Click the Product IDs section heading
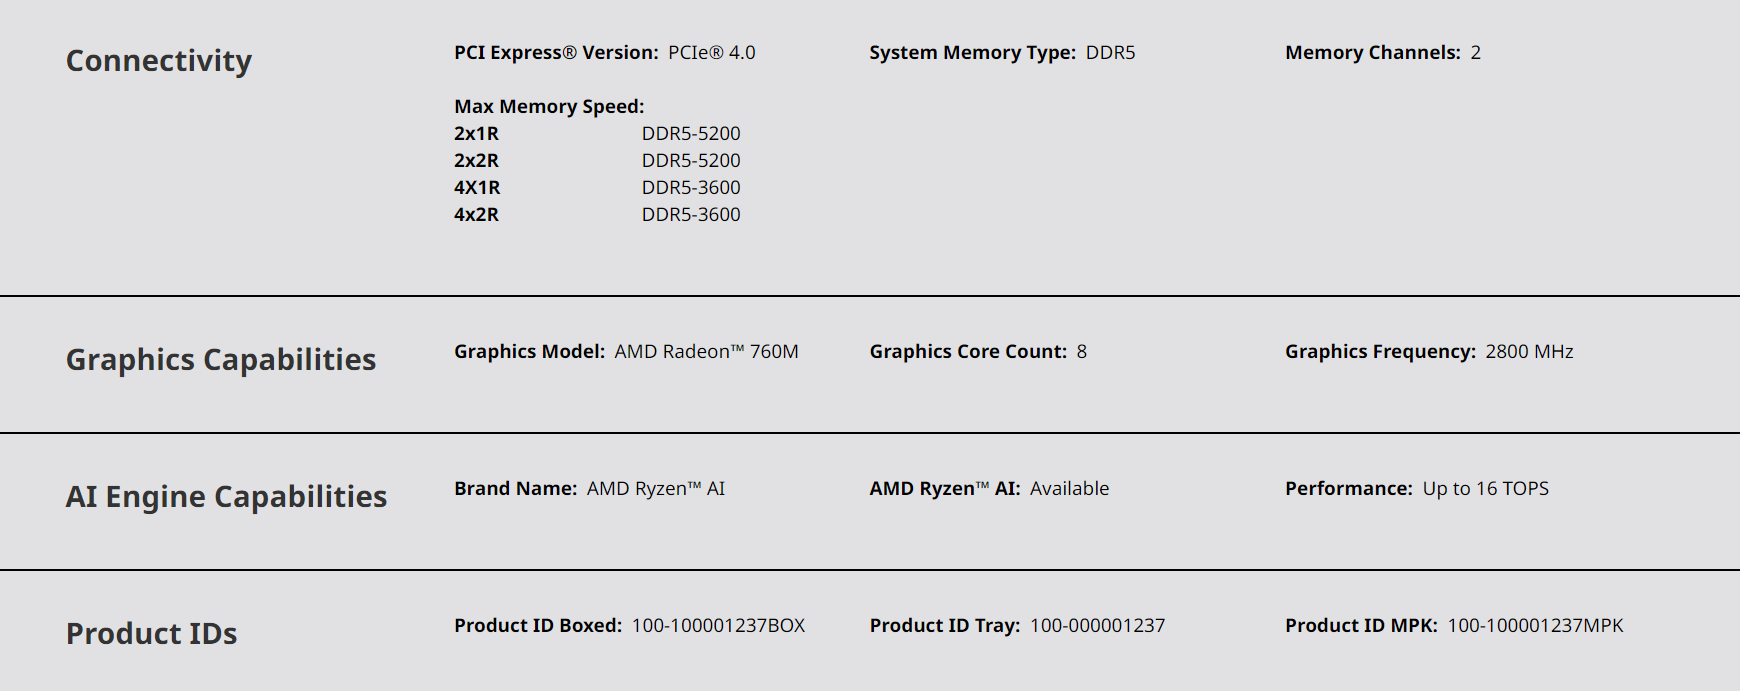Viewport: 1740px width, 691px height. 152,634
